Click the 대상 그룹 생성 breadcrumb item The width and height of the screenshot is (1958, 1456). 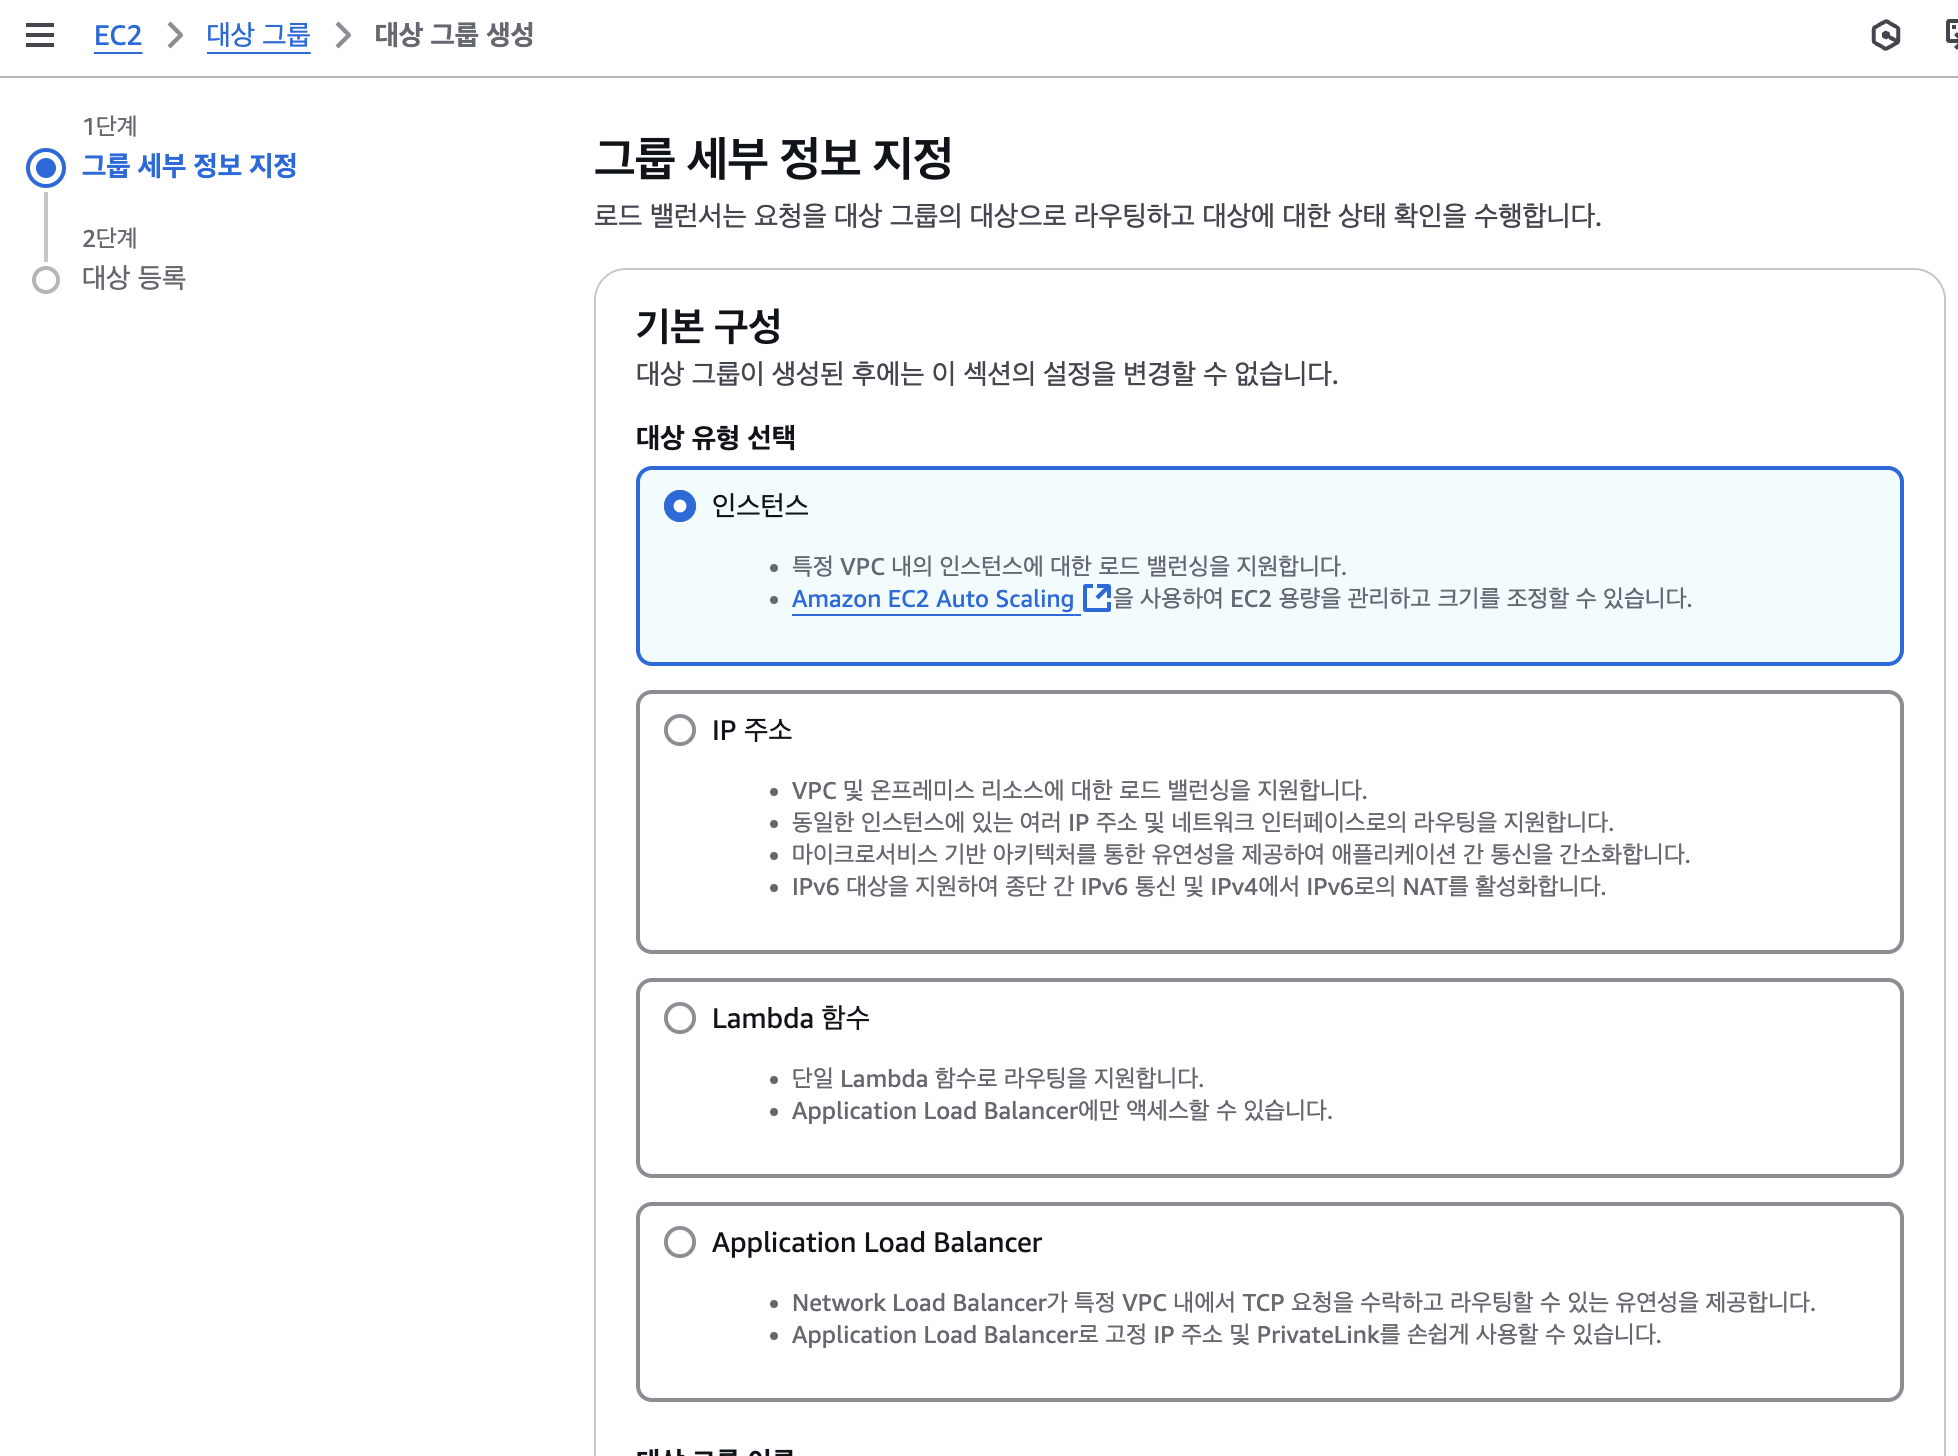click(x=454, y=35)
